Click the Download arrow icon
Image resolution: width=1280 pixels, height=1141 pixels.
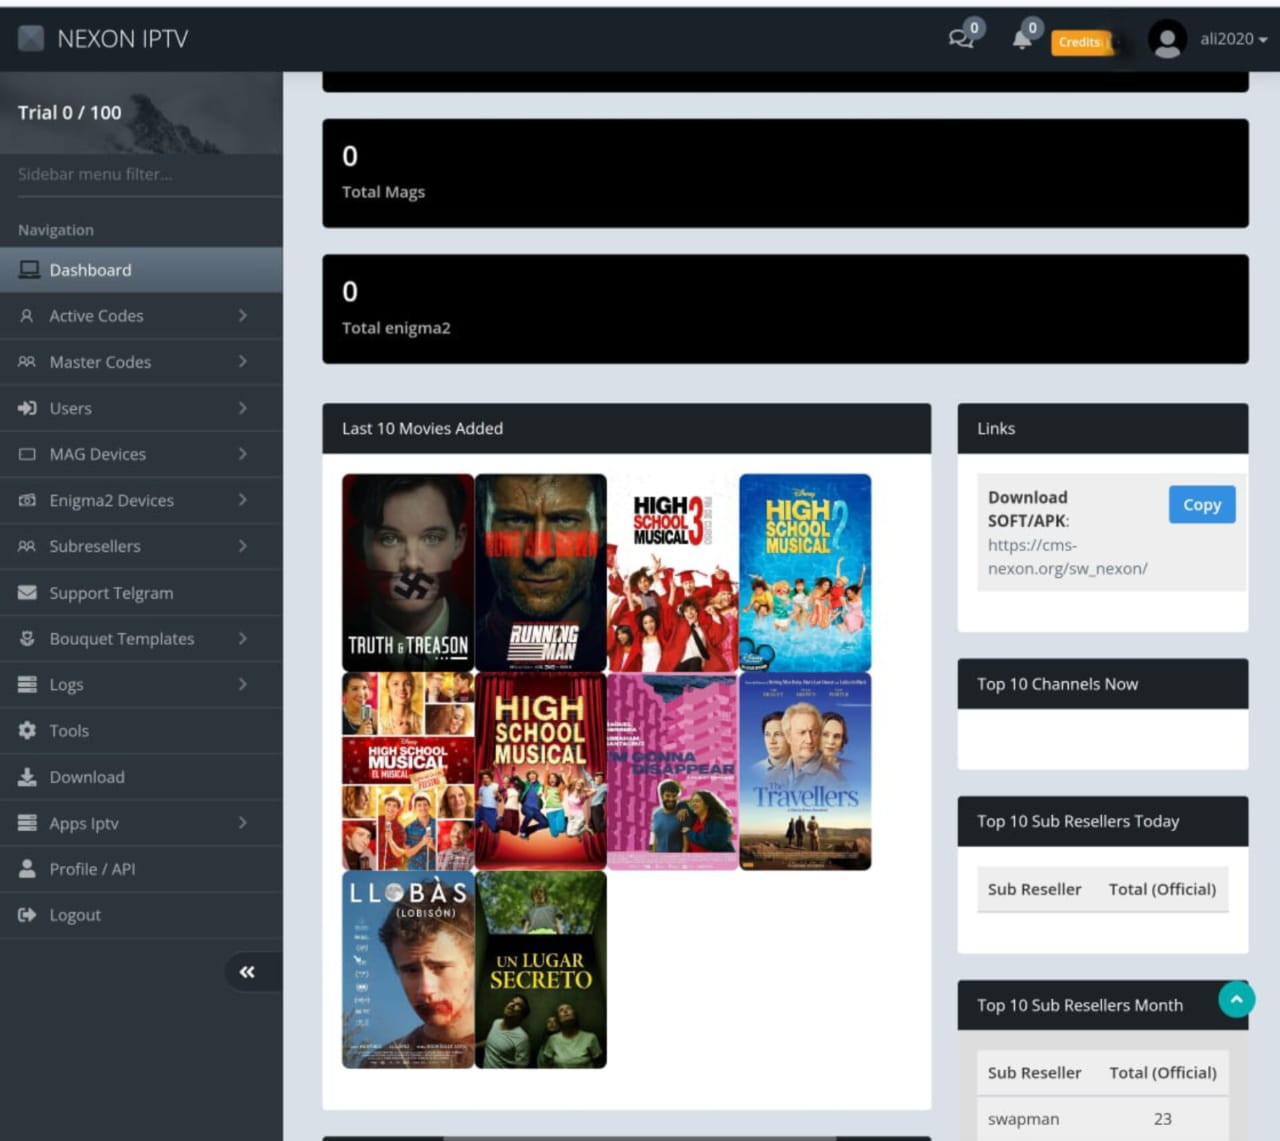tap(27, 777)
